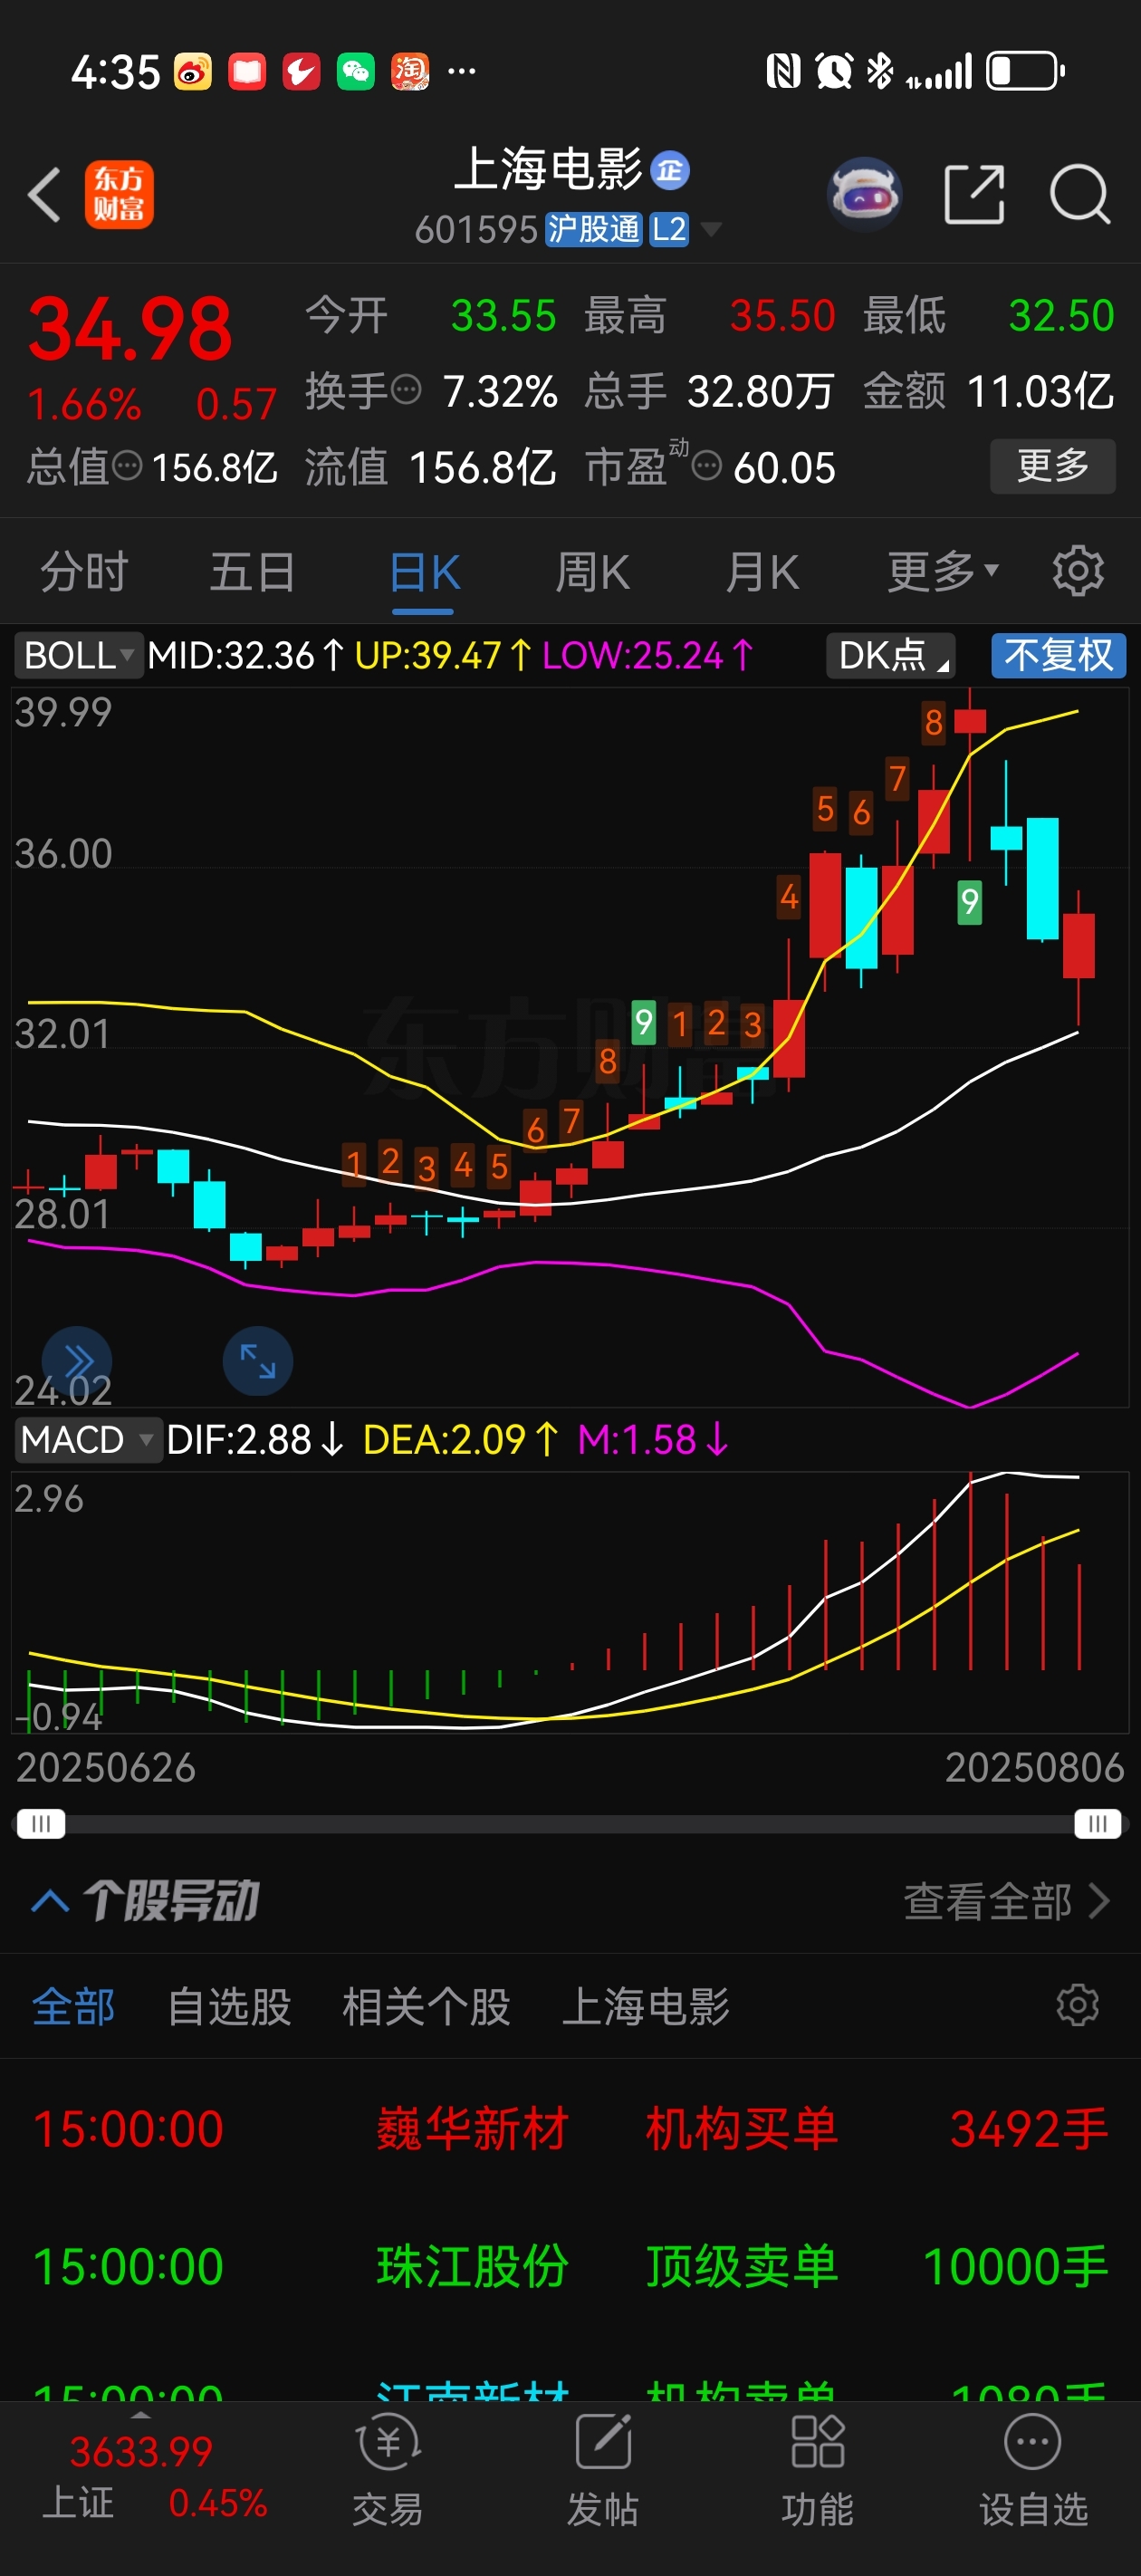Open the DK点 selector
Image resolution: width=1141 pixels, height=2576 pixels.
(891, 656)
